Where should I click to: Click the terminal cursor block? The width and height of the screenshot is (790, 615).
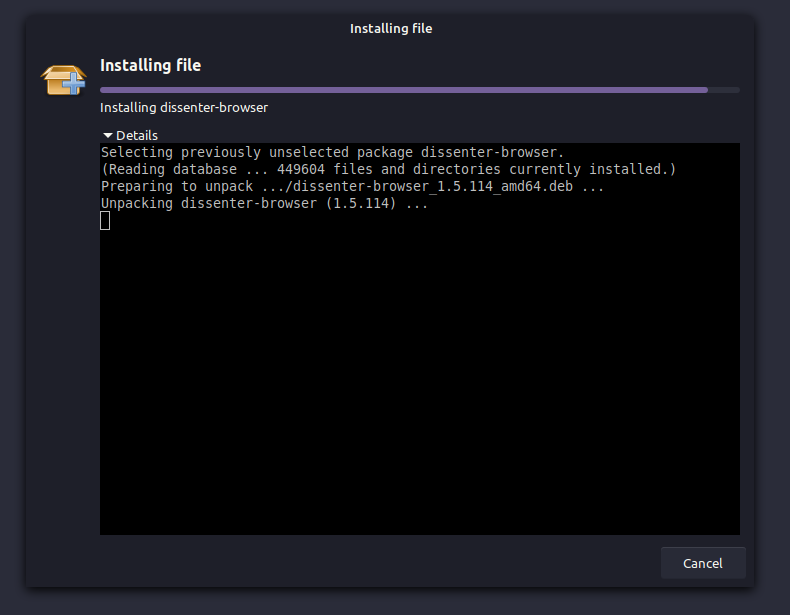coord(105,221)
